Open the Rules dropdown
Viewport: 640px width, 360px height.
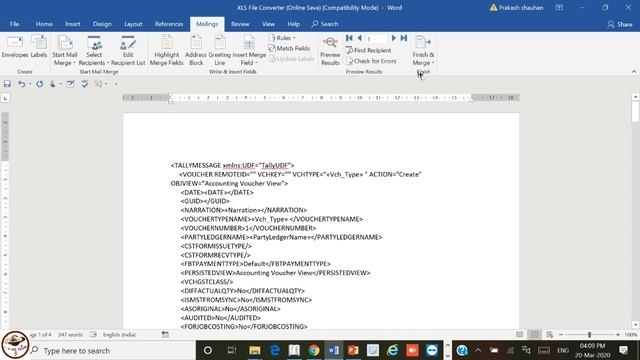coord(282,38)
